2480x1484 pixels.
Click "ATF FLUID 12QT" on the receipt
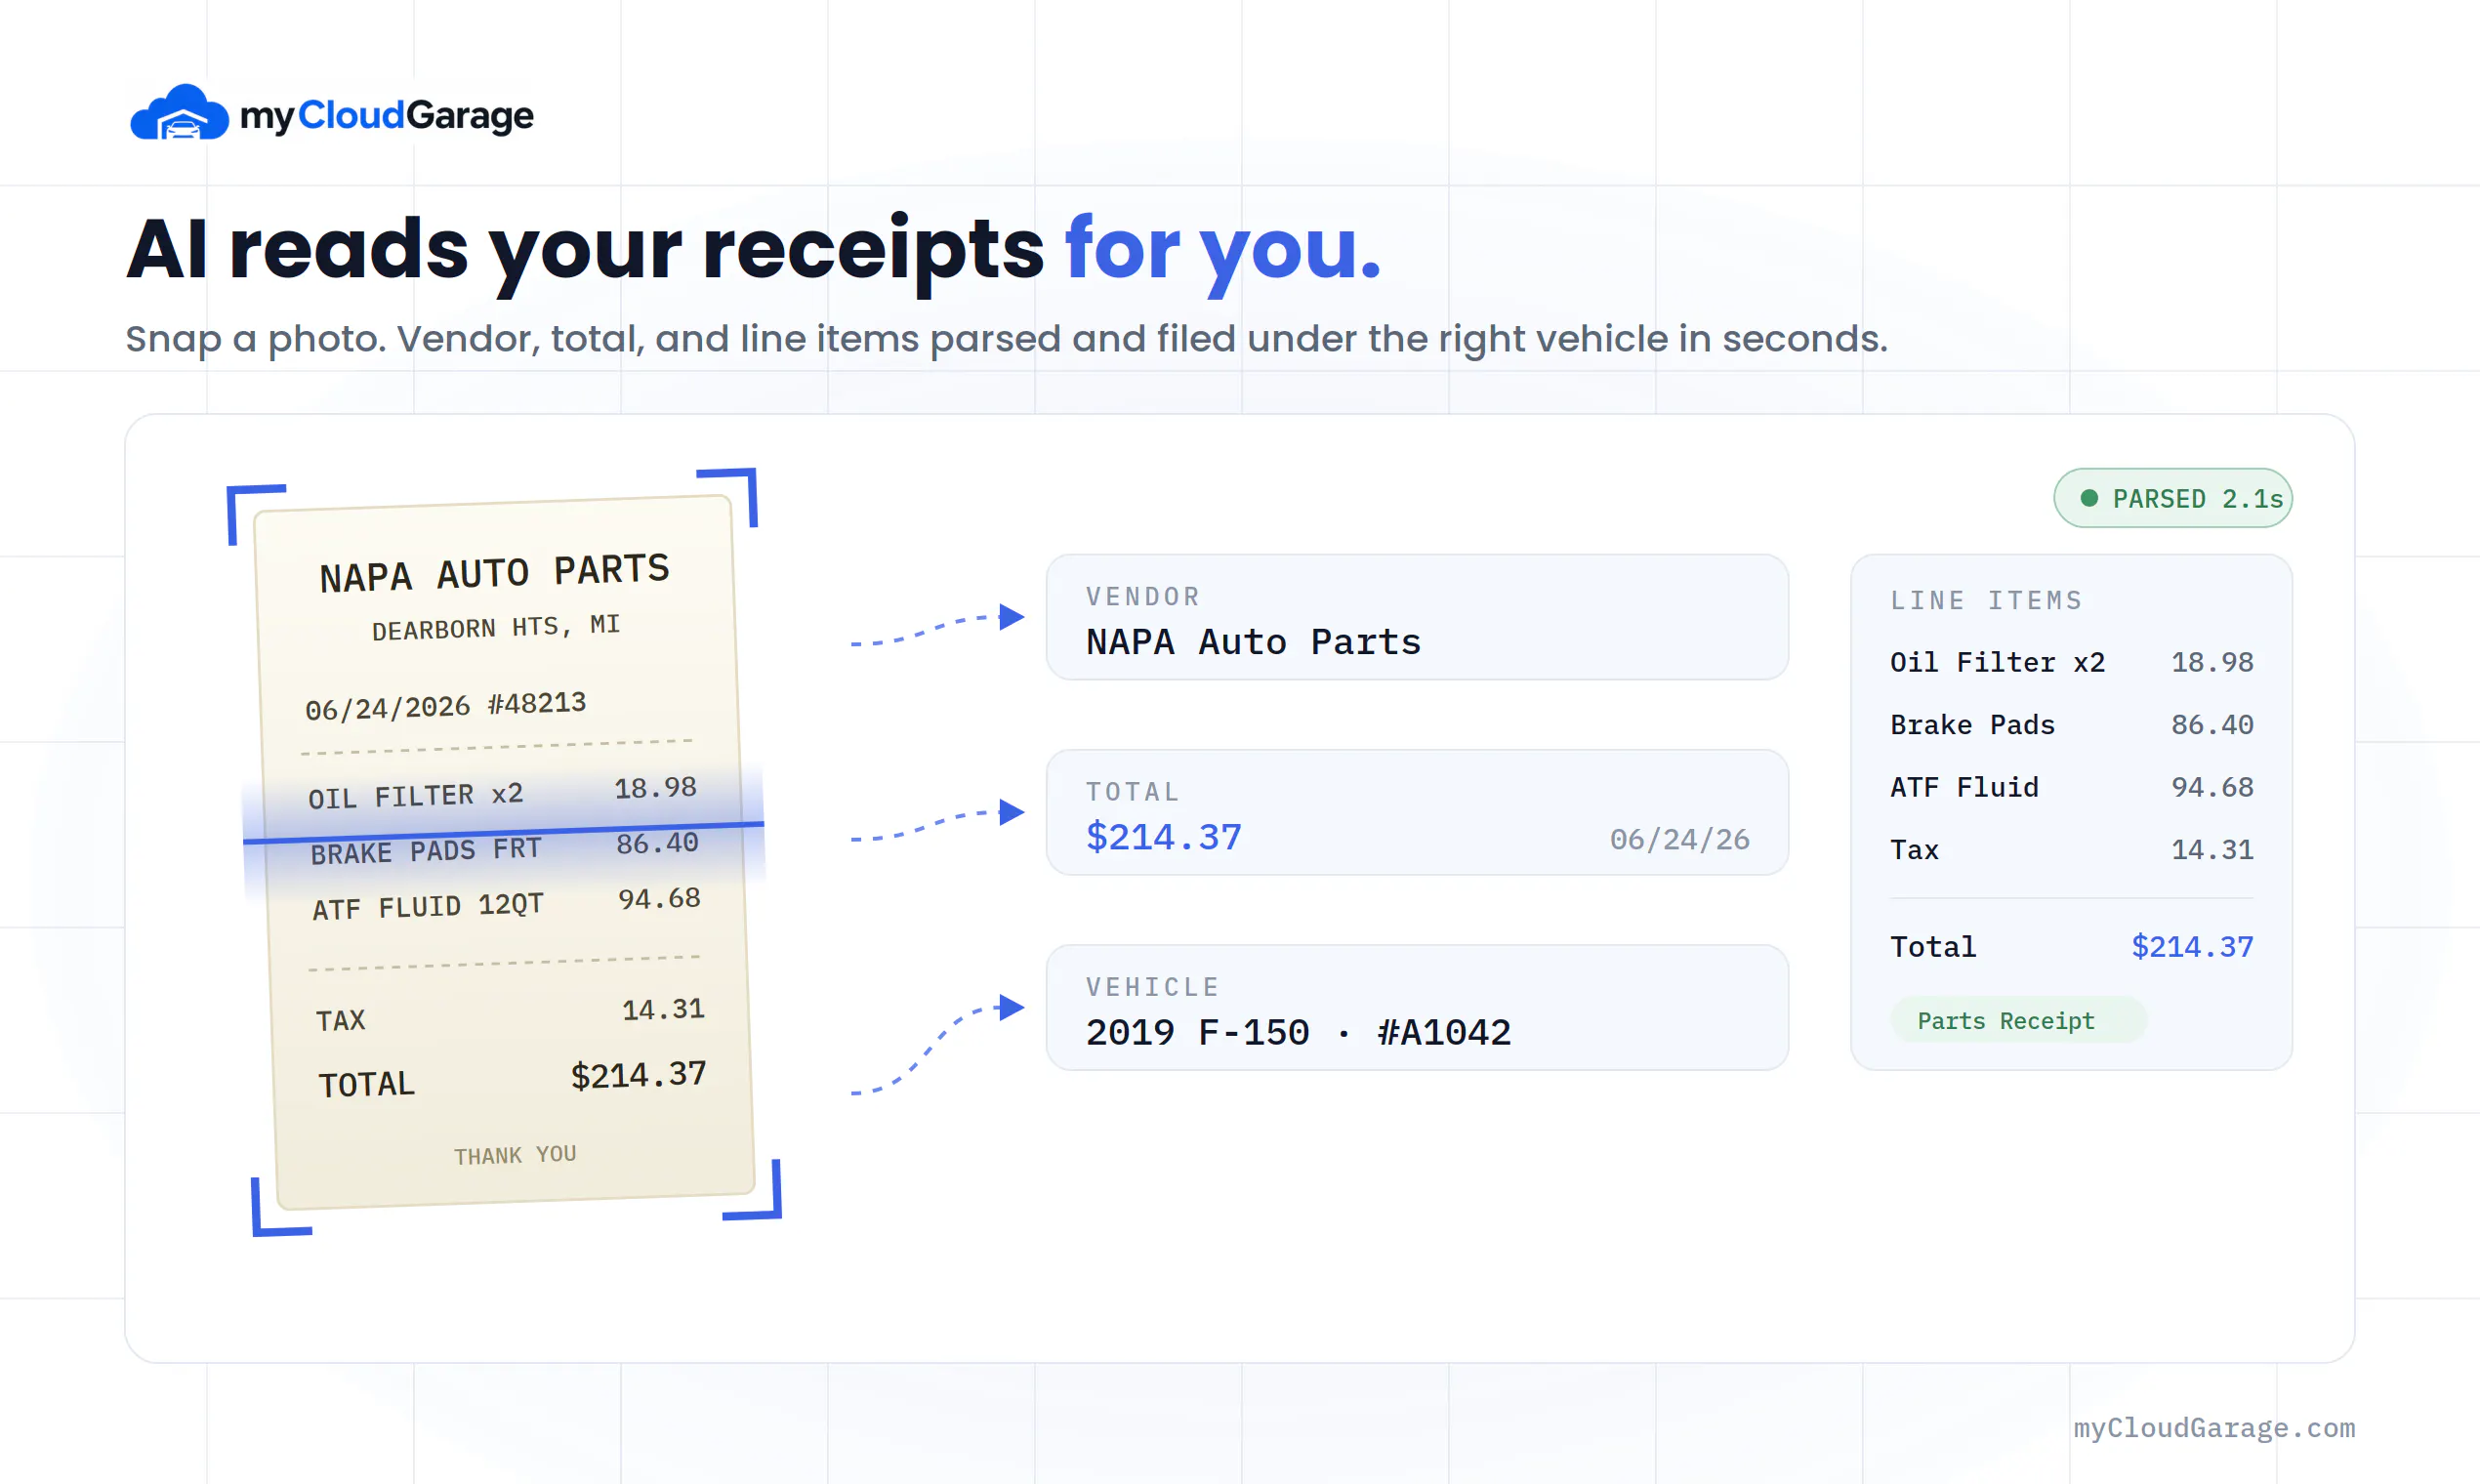point(428,907)
